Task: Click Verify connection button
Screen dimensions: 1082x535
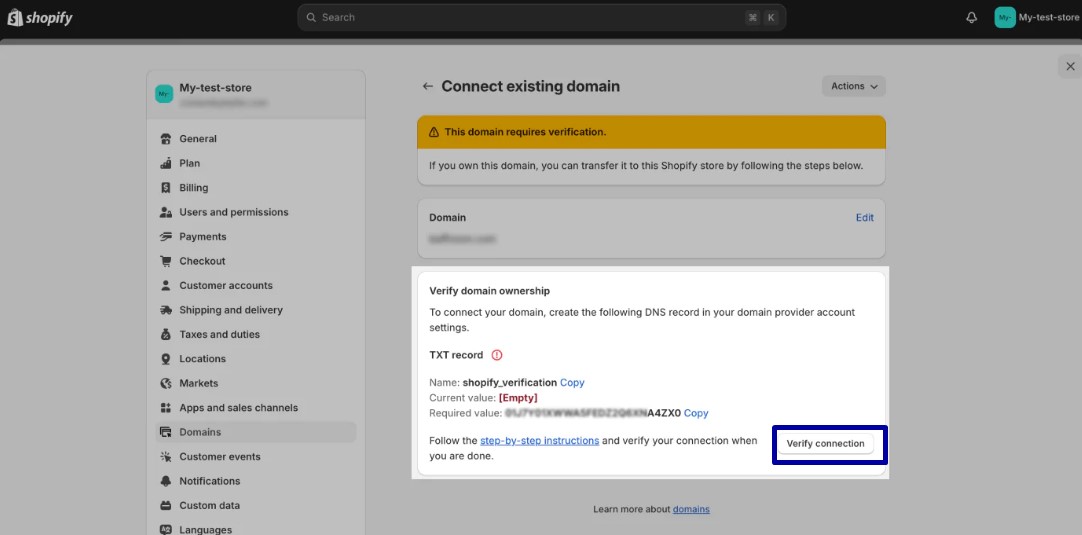Action: [825, 444]
